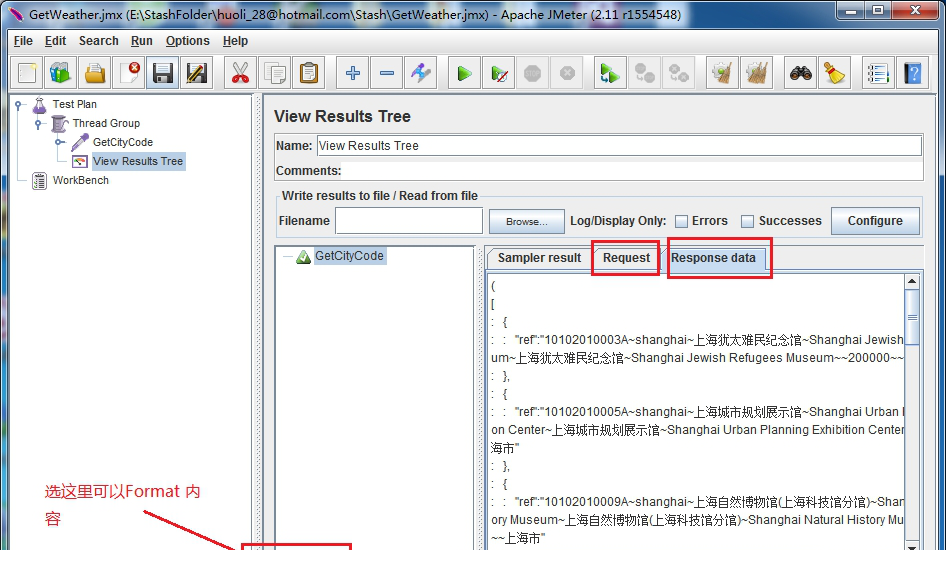
Task: Open the Templates icon
Action: [x=60, y=74]
